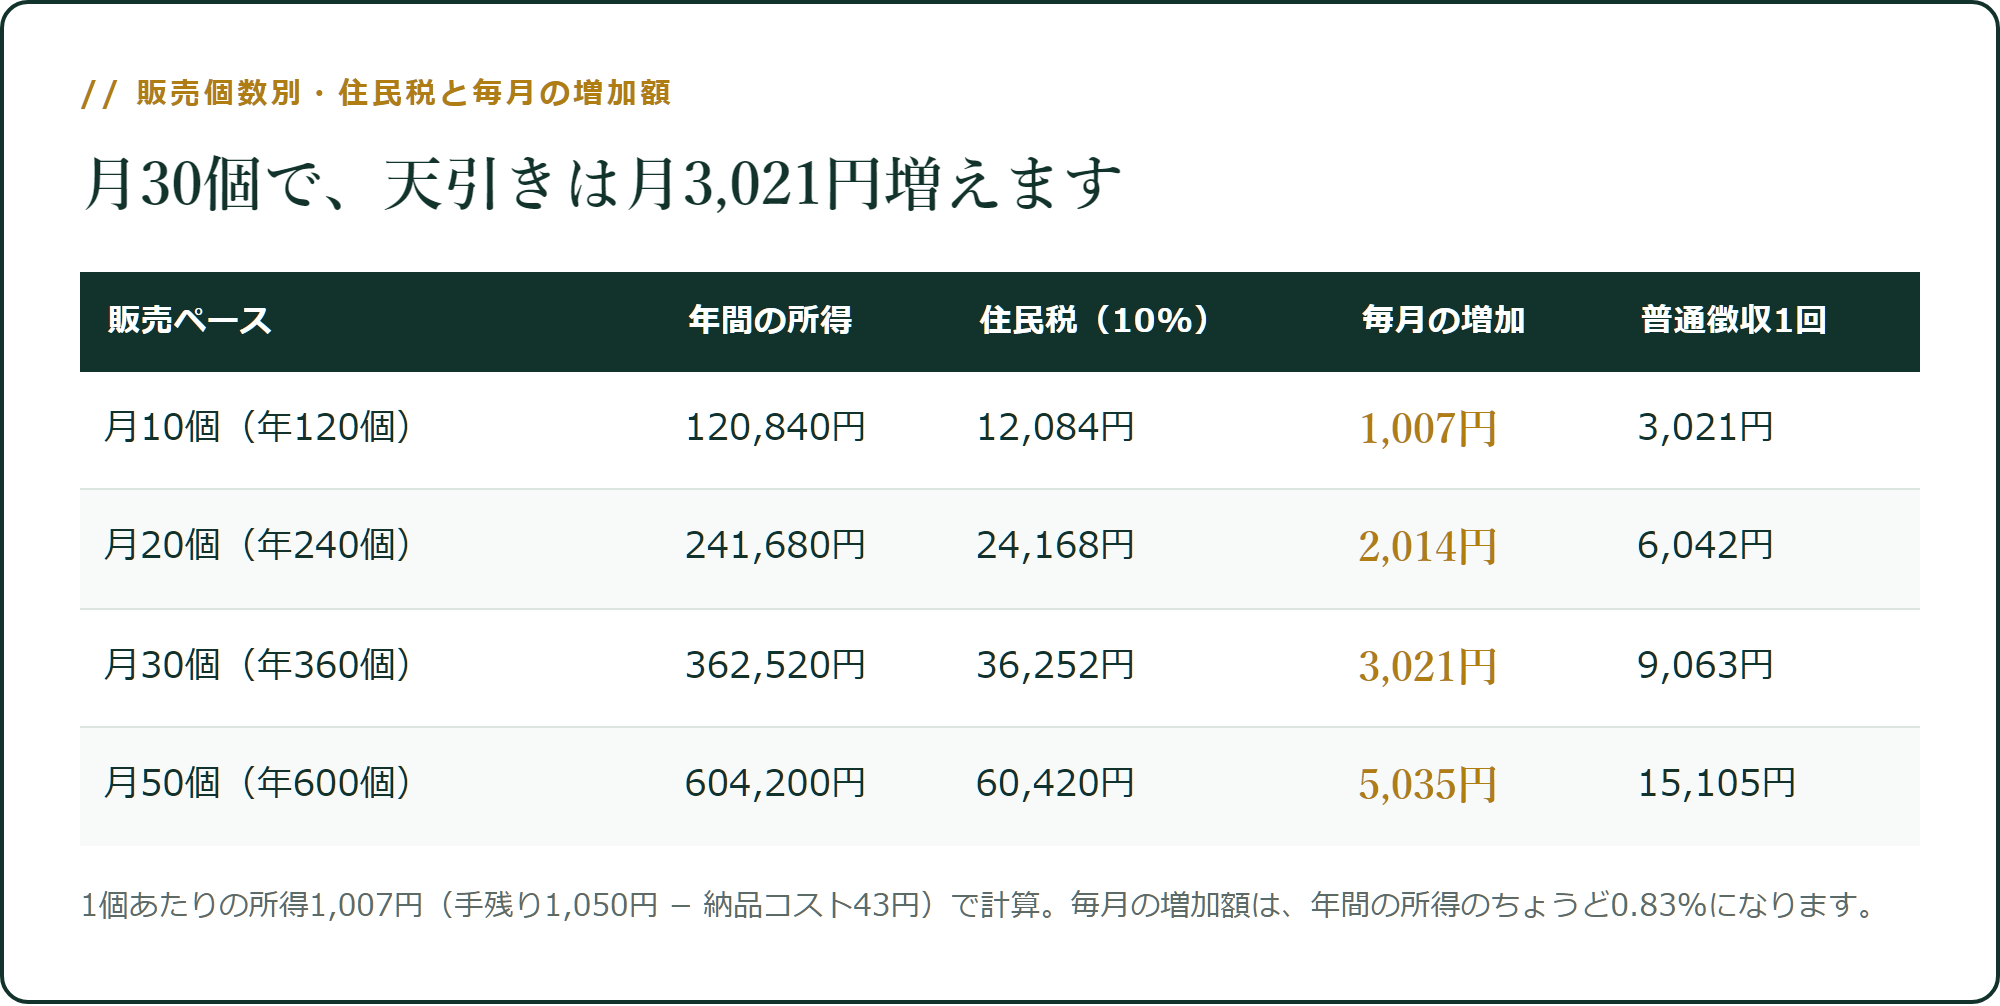This screenshot has width=2000, height=1006.
Task: Click the 241,680円 annual income cell
Action: pos(775,545)
